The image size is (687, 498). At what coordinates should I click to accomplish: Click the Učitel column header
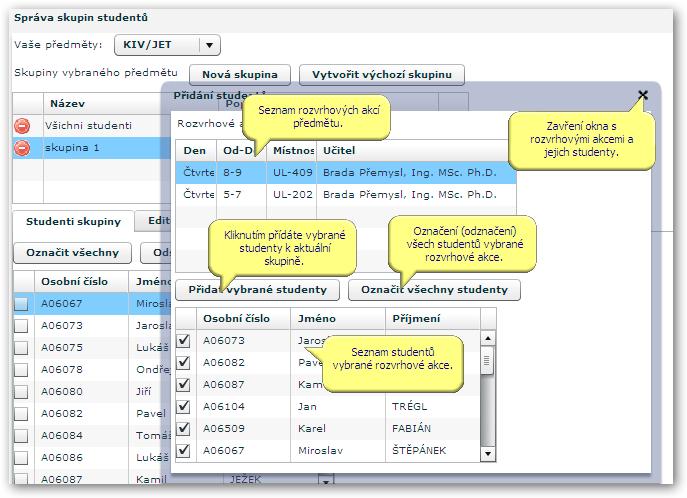tap(416, 151)
